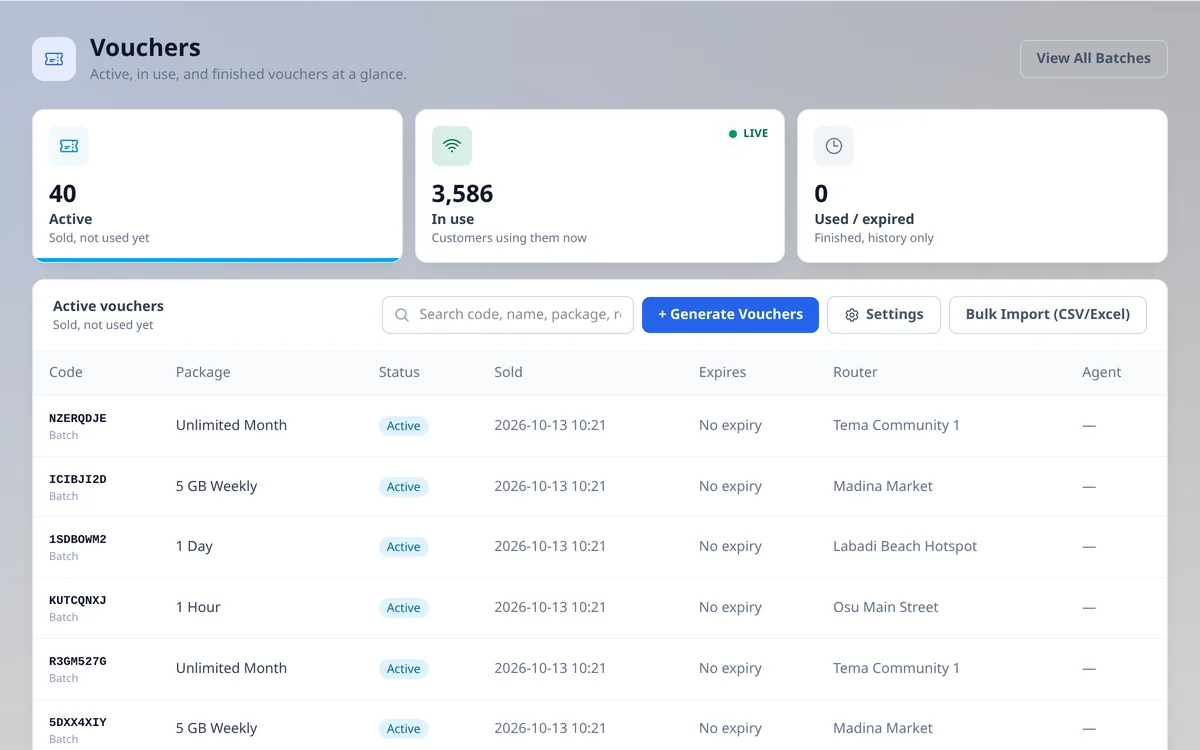Click Active badge in KUTCQNXJ row
This screenshot has width=1200, height=750.
click(x=403, y=608)
